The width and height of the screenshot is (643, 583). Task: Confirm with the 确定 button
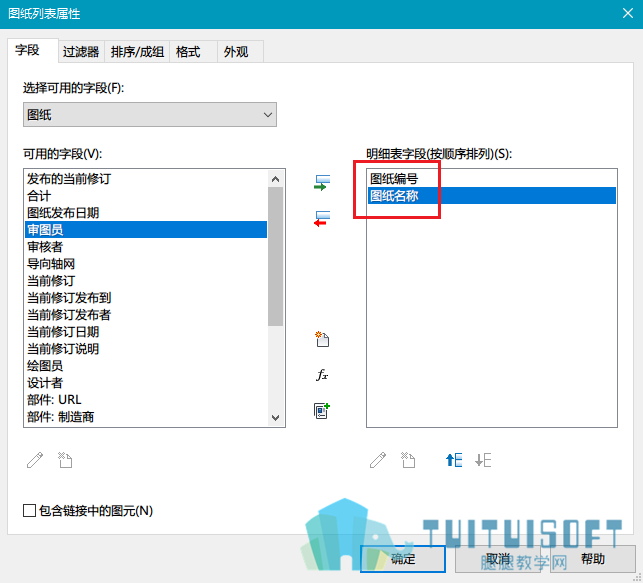tap(403, 558)
